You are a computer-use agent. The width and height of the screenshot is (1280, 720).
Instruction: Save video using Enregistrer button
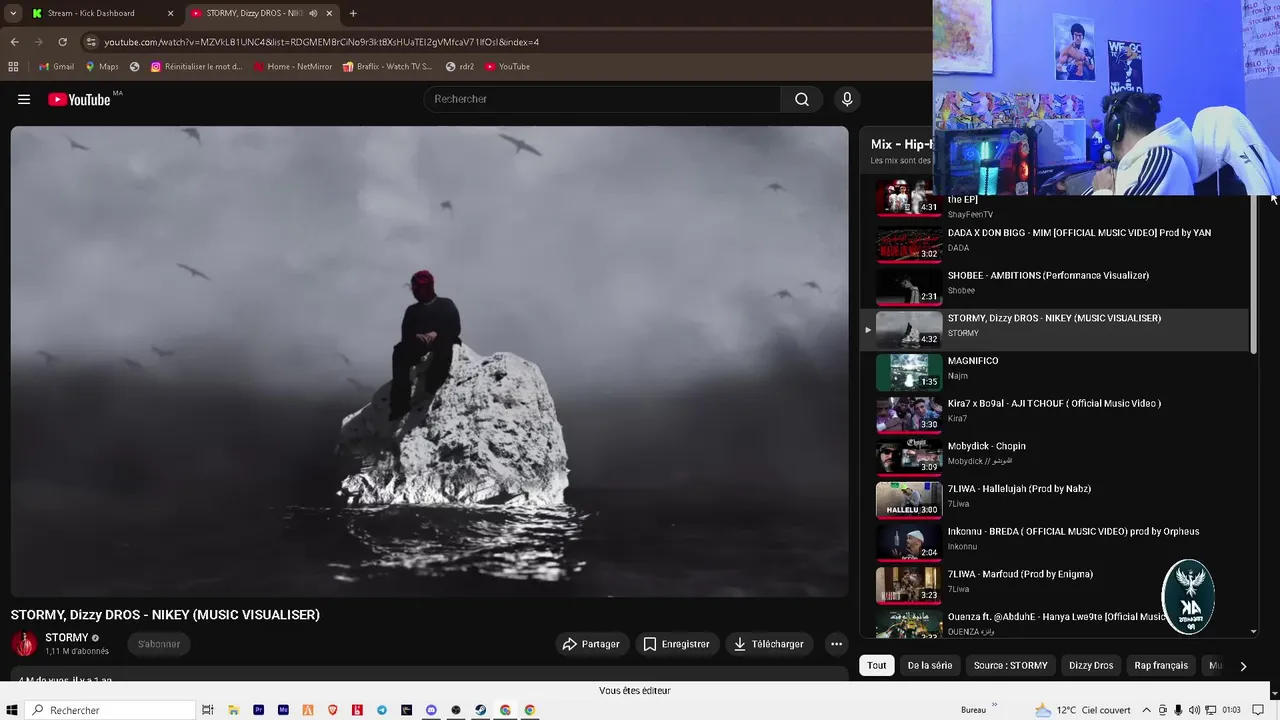click(676, 644)
